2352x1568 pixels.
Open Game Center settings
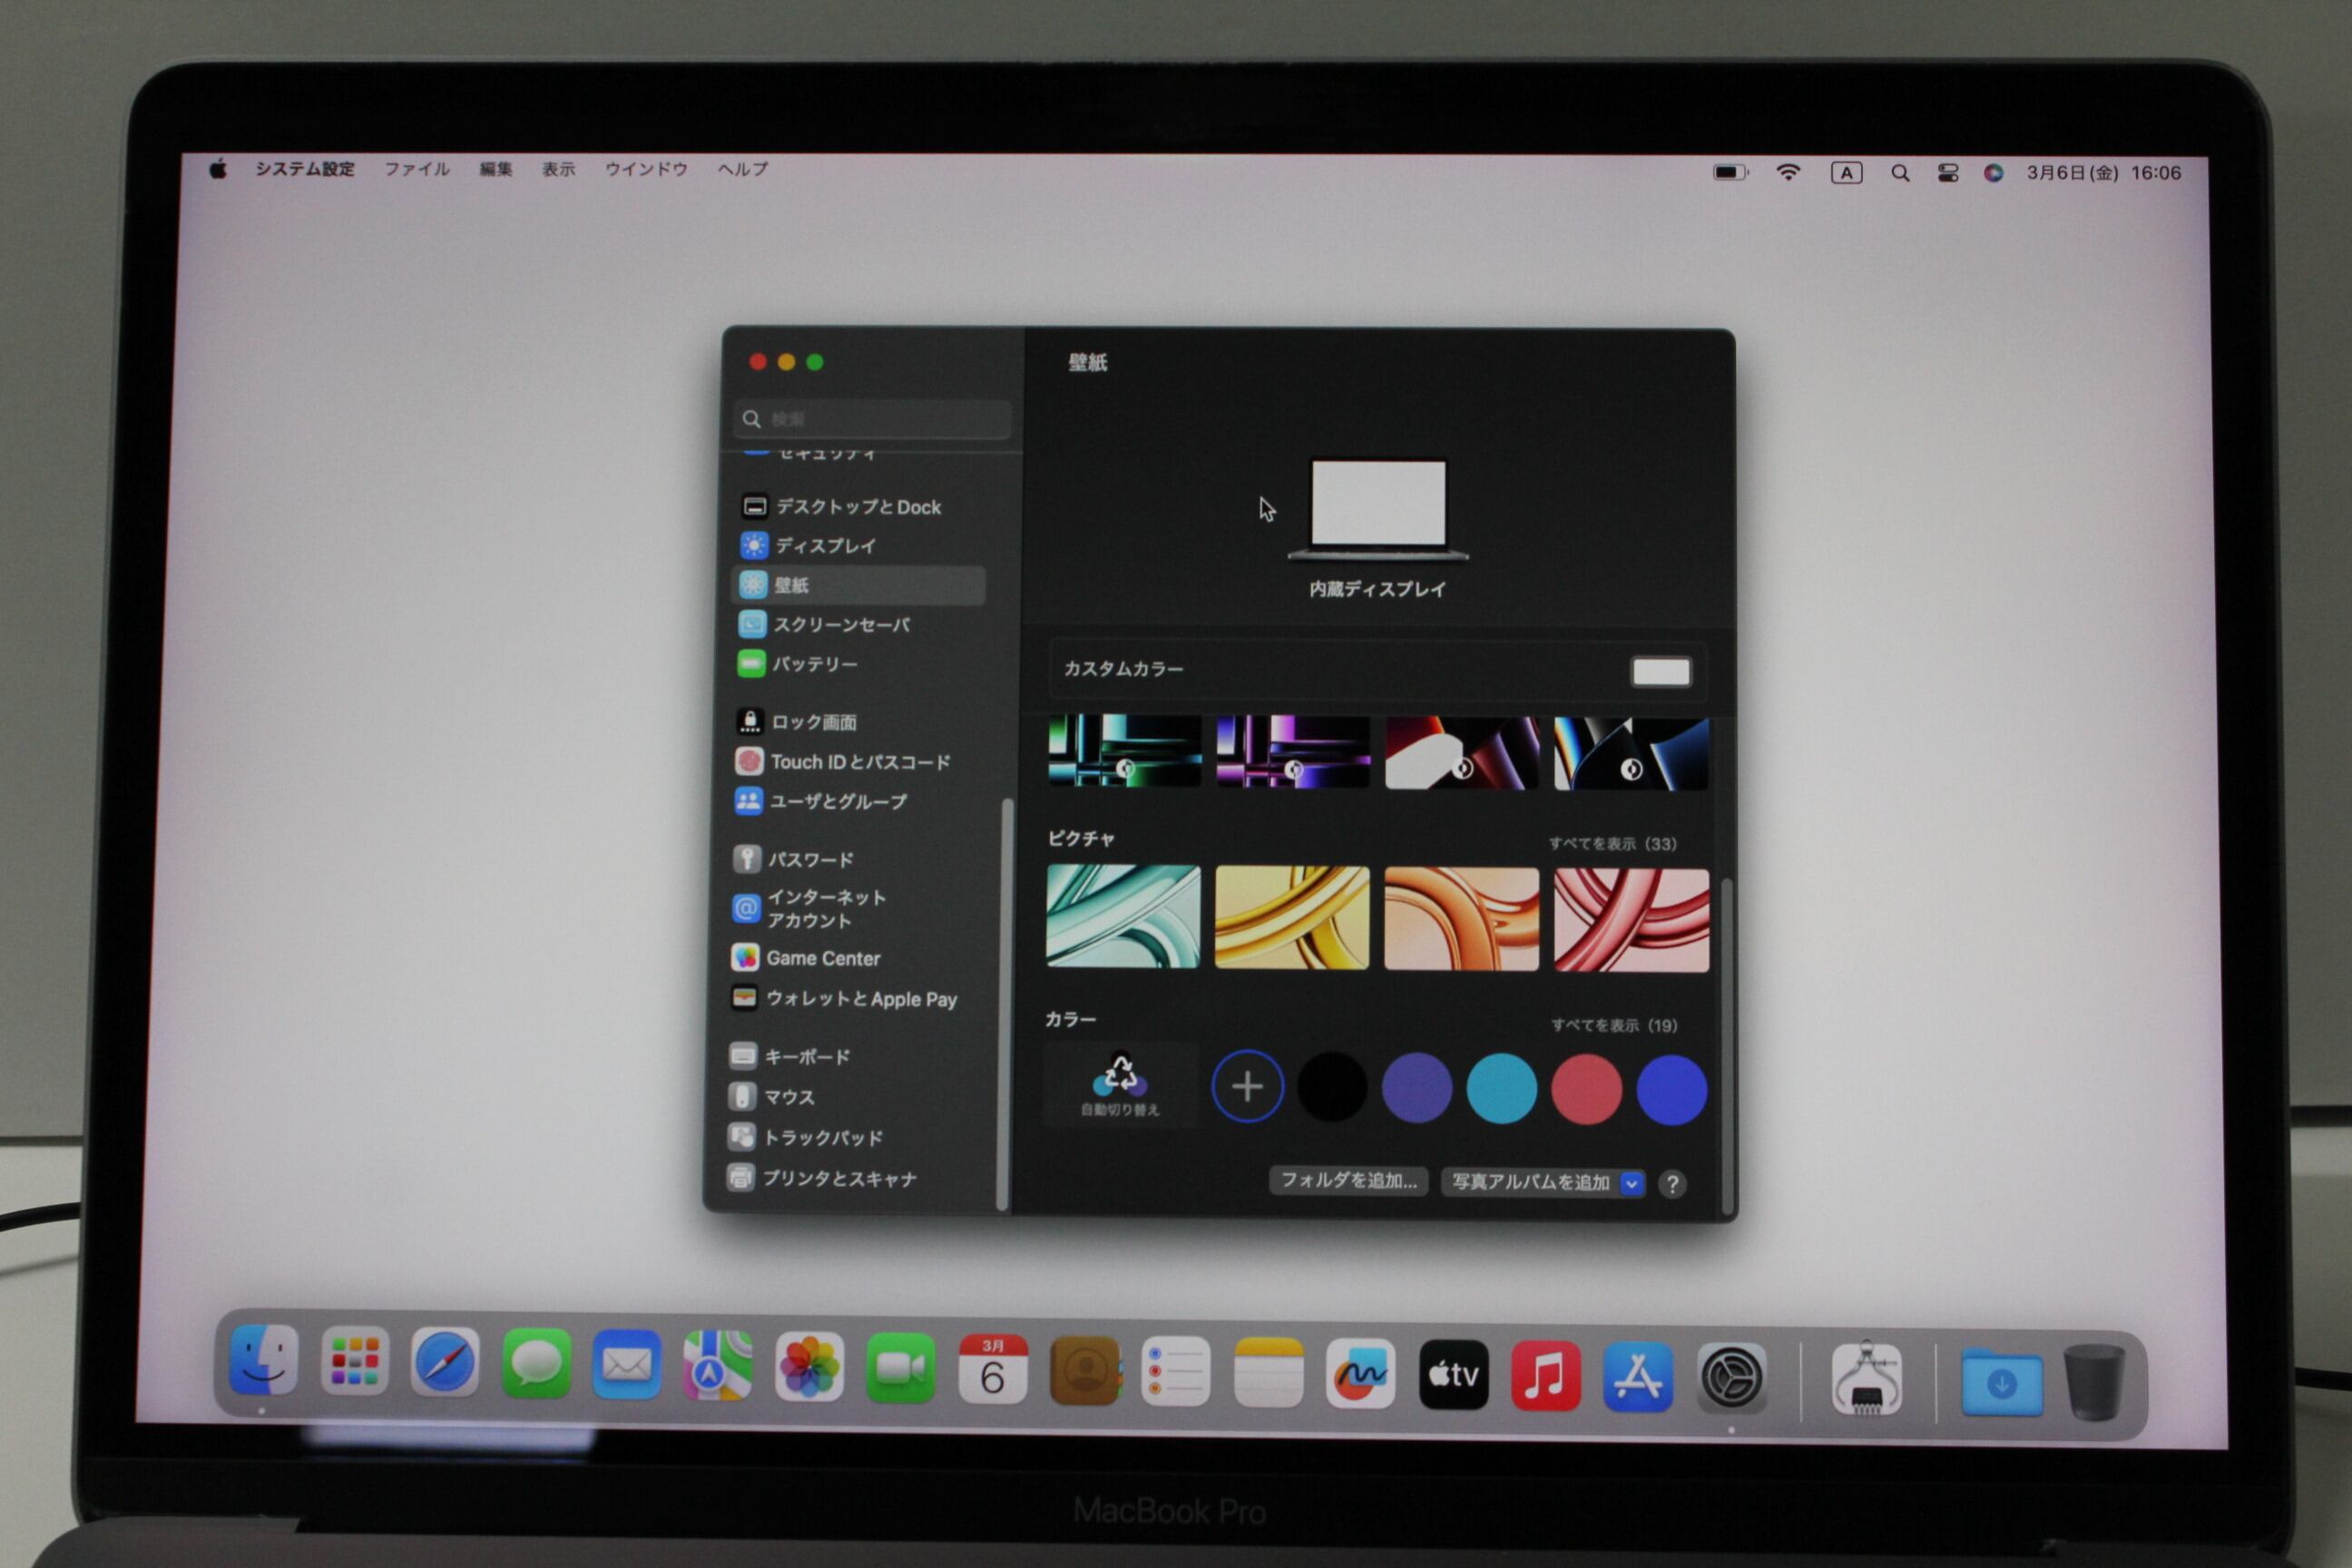point(822,958)
